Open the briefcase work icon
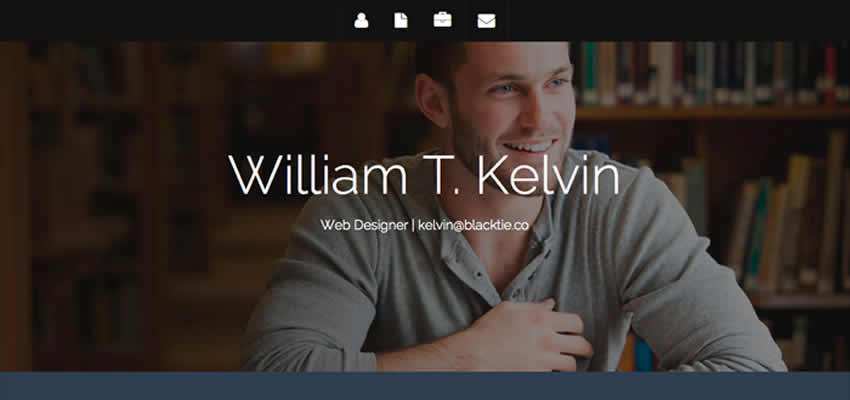The image size is (850, 400). [442, 20]
